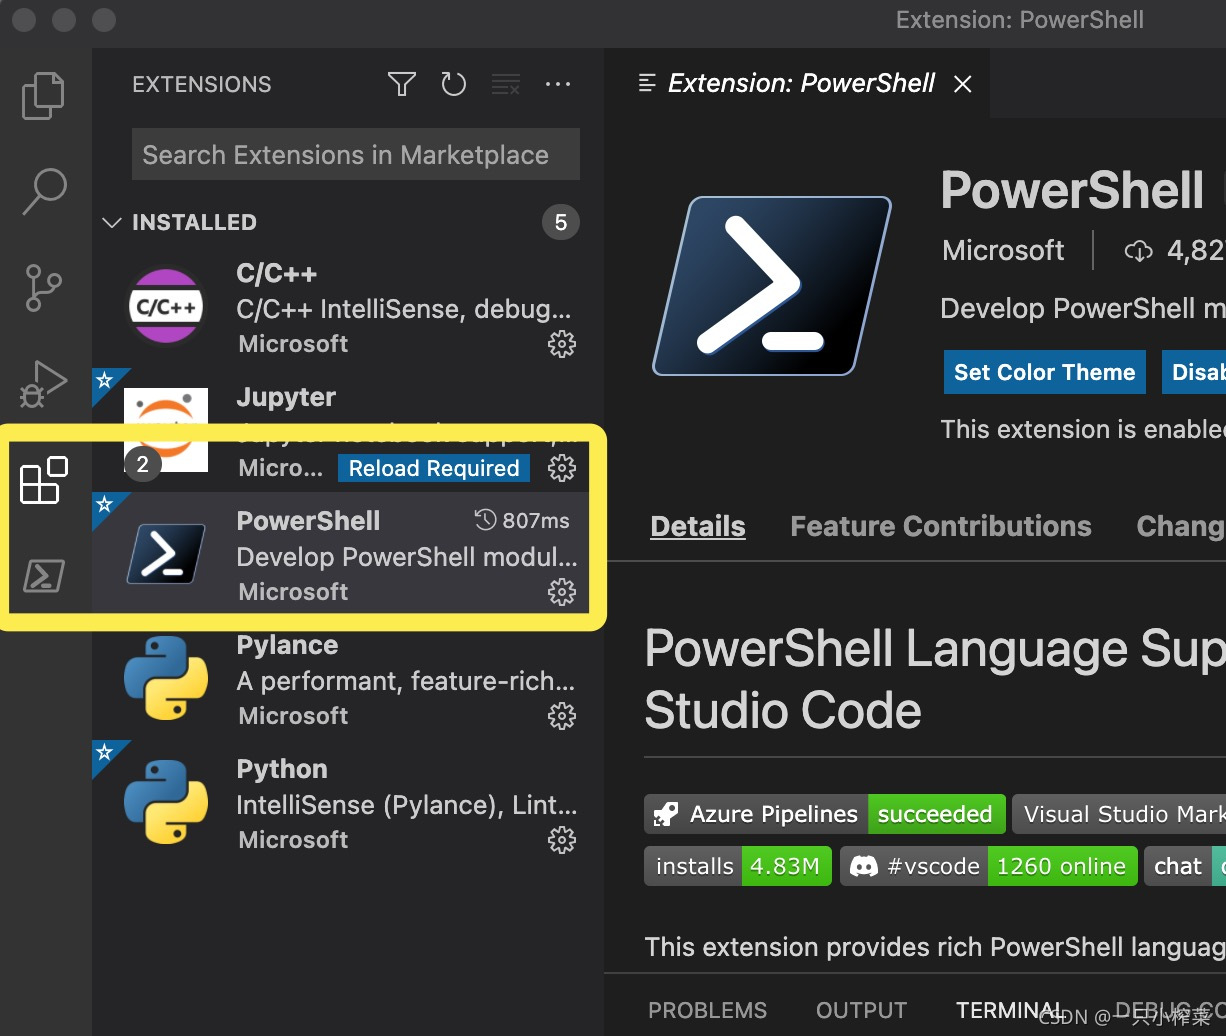Click the Search Extensions in Marketplace field
The image size is (1226, 1036).
[x=355, y=154]
